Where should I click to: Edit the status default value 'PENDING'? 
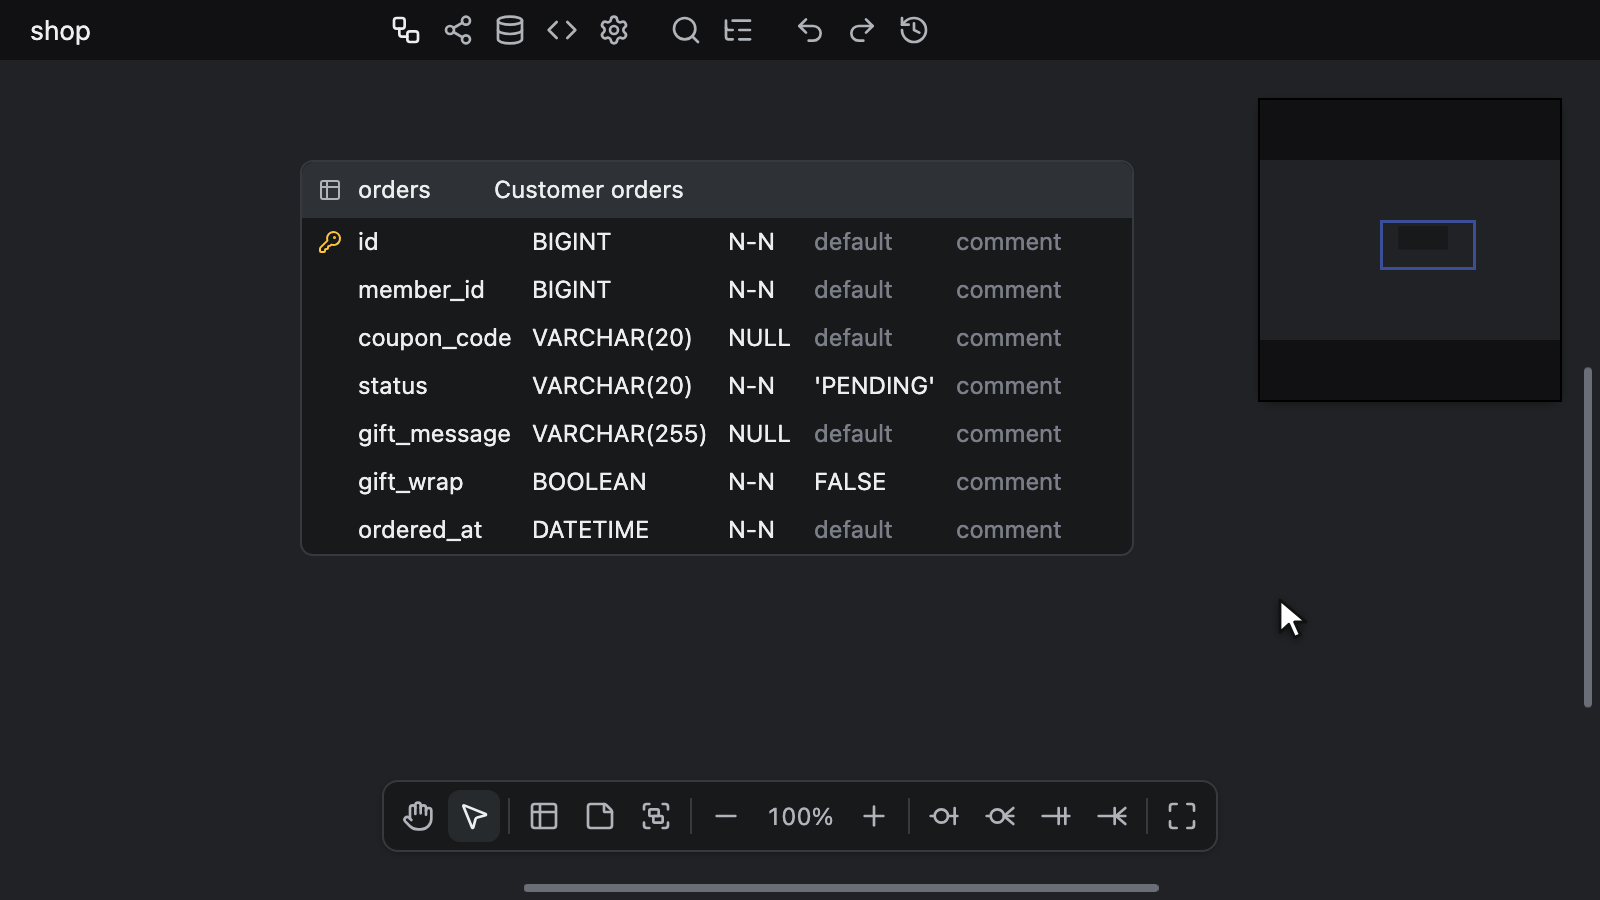[874, 386]
